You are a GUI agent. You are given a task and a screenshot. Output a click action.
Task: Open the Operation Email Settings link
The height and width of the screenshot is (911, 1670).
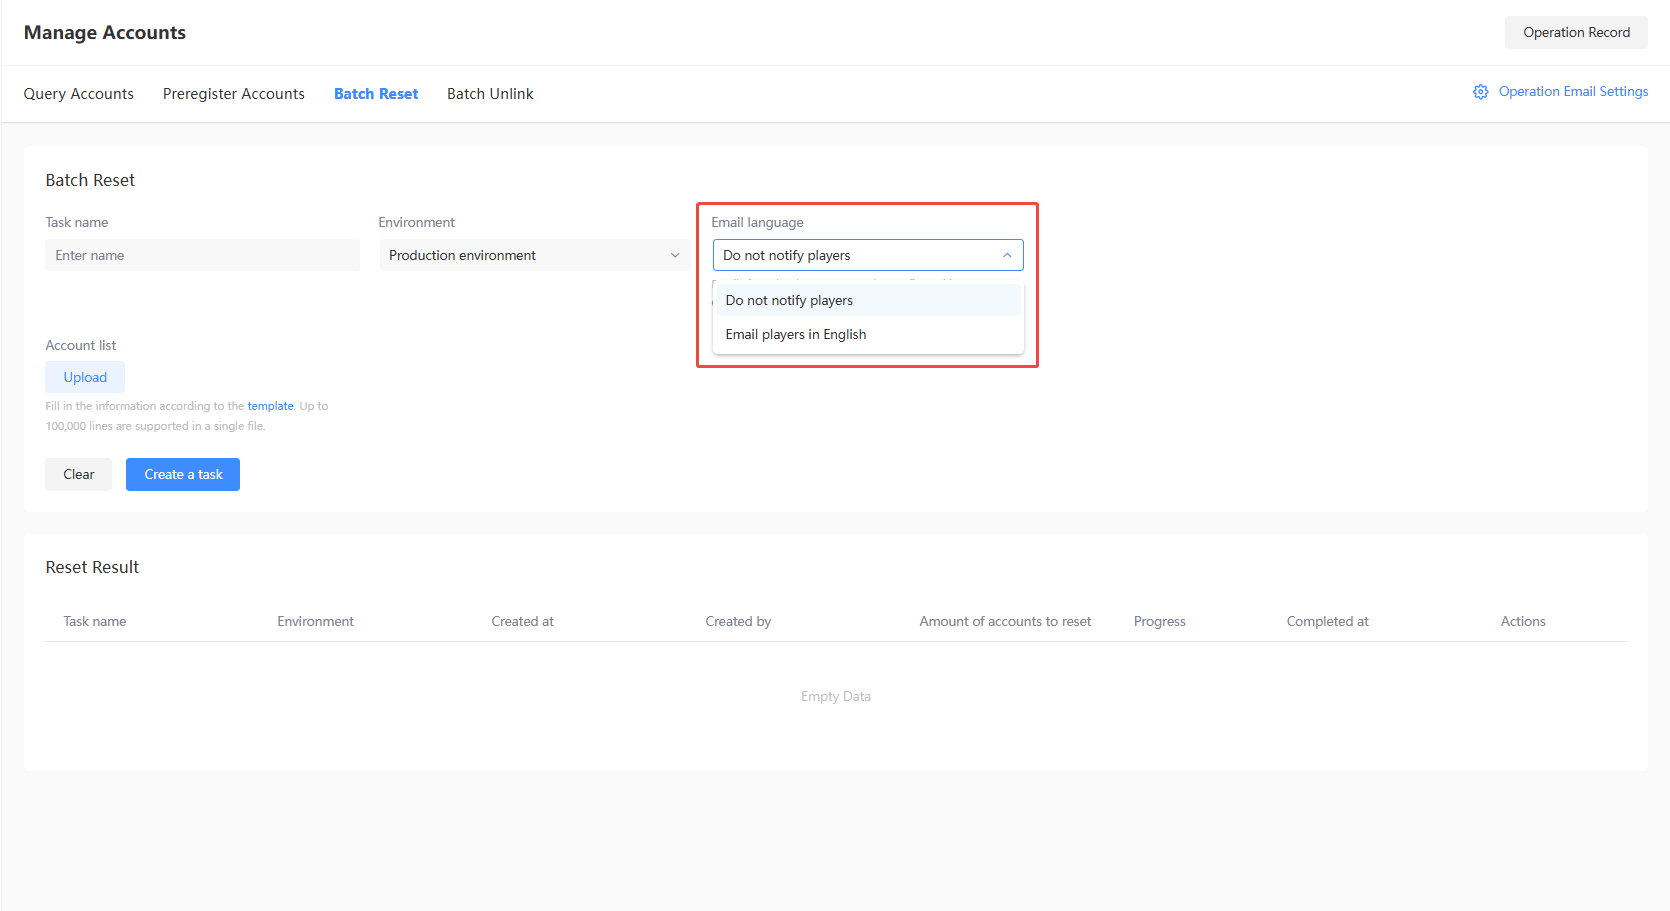[x=1572, y=92]
